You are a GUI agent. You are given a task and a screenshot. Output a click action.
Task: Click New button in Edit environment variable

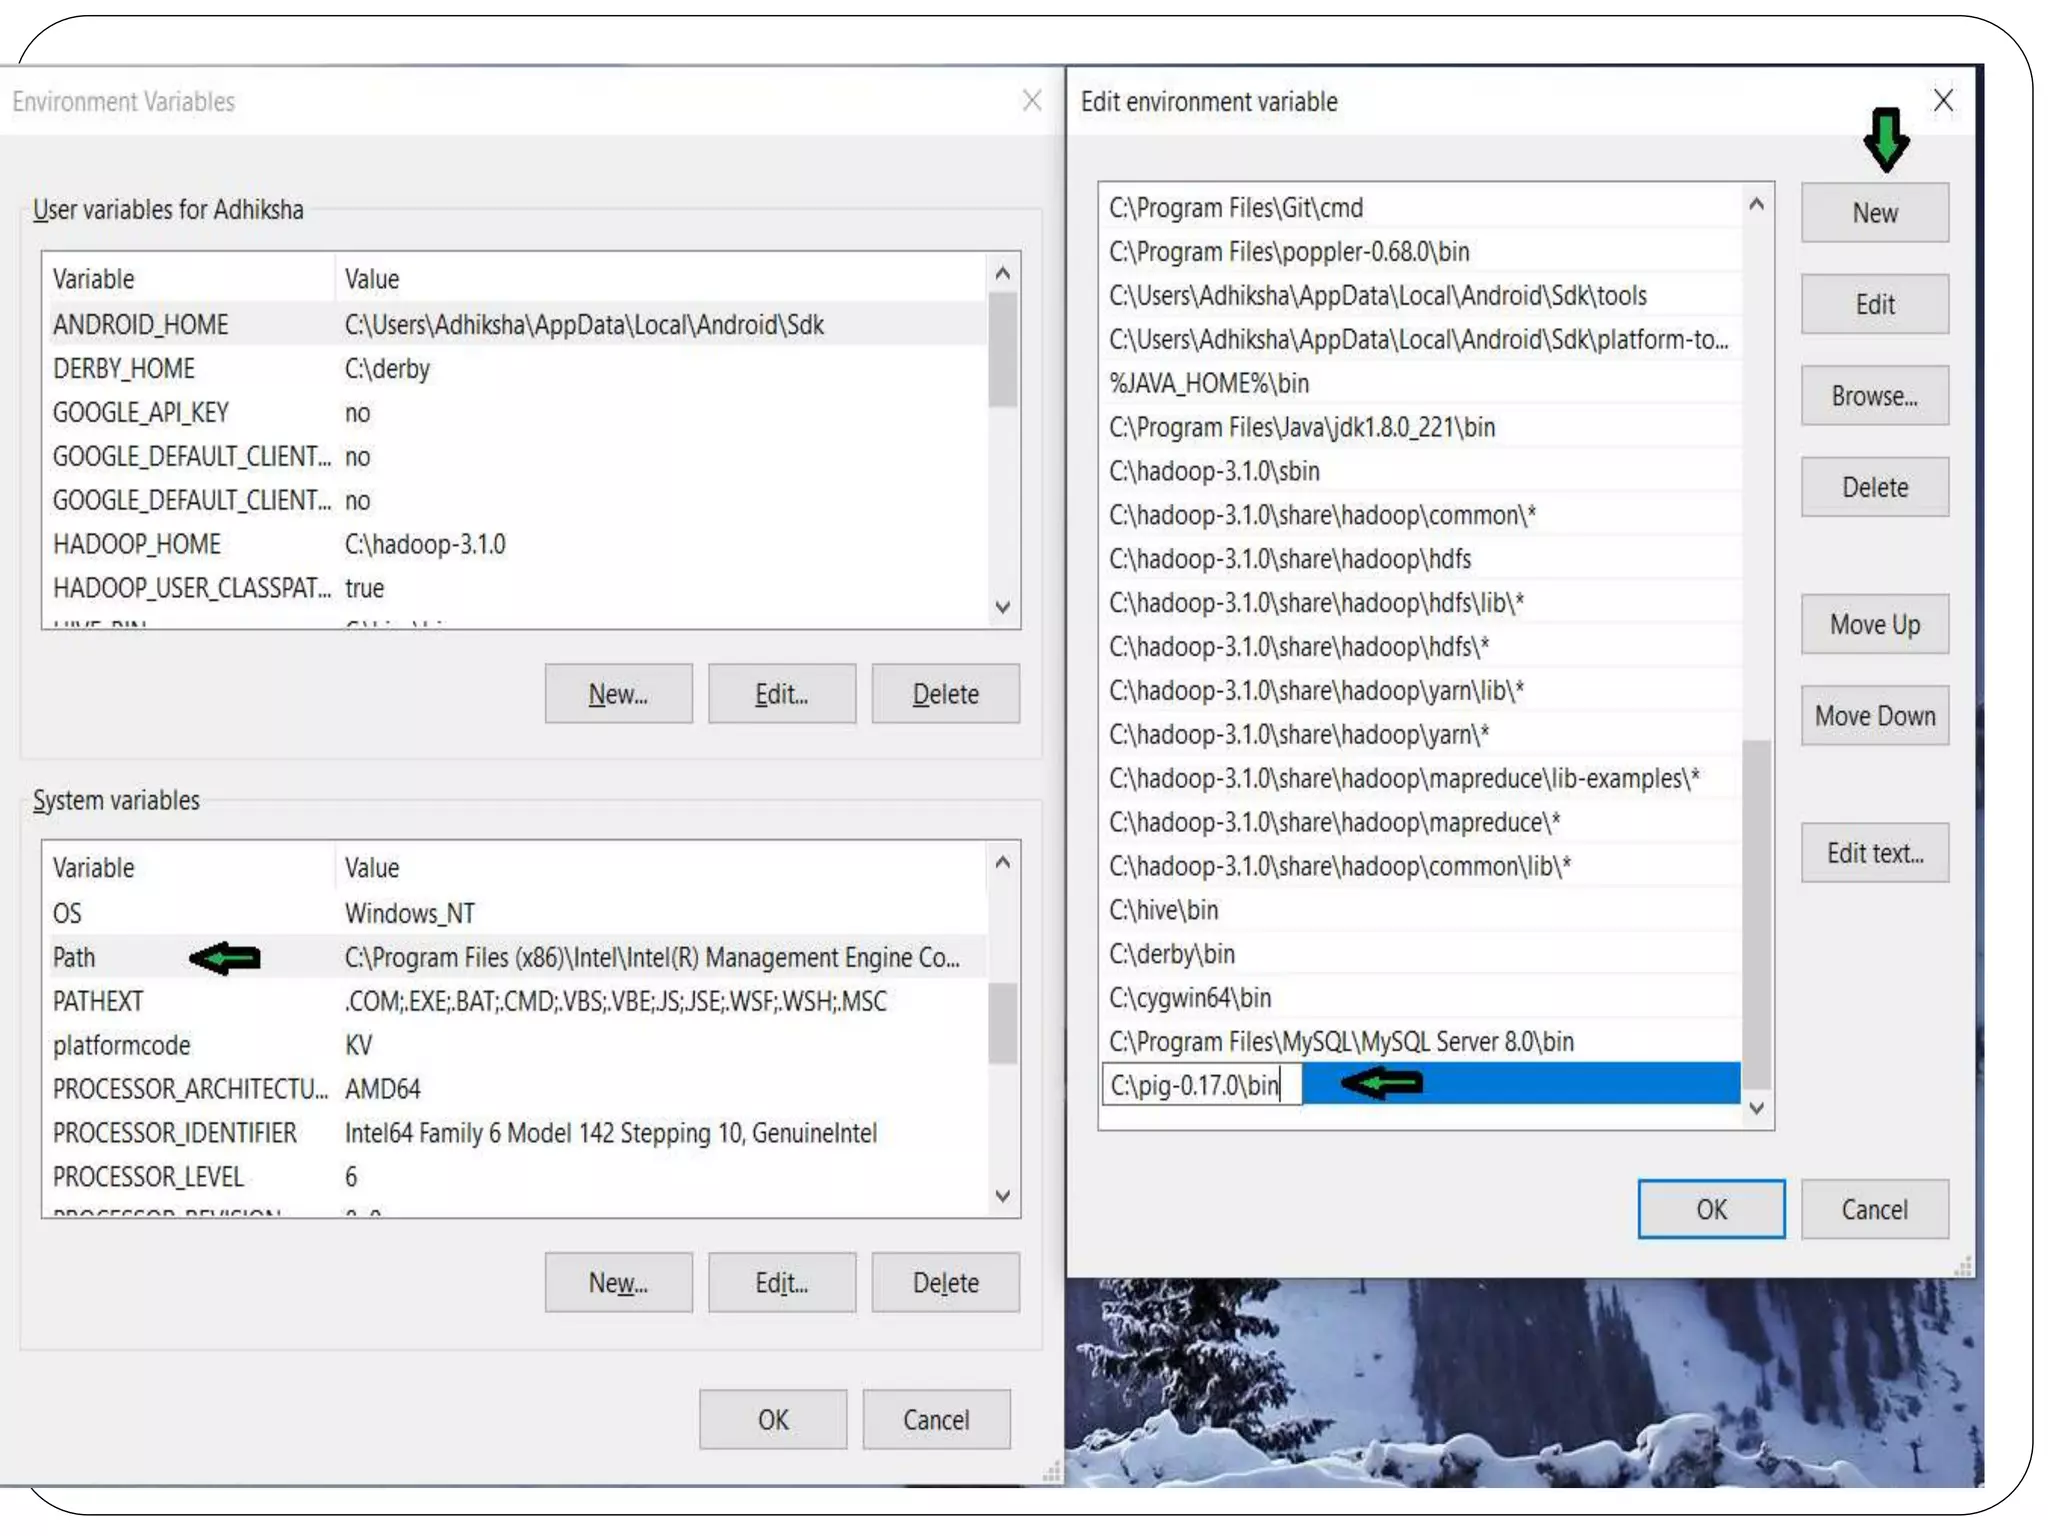pyautogui.click(x=1874, y=212)
